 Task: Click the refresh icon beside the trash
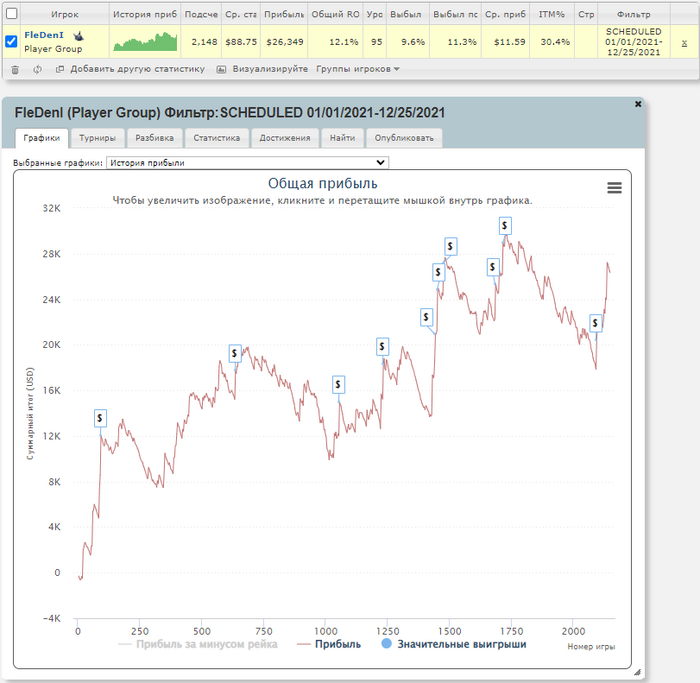38,70
